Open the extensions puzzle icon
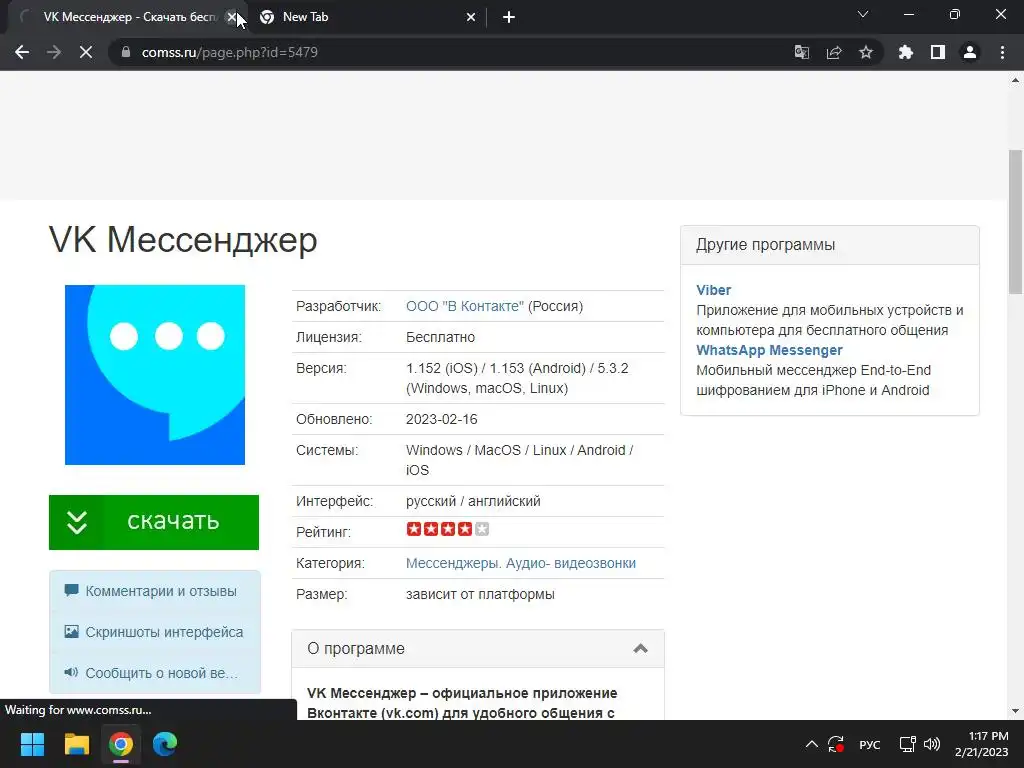The image size is (1024, 768). pyautogui.click(x=906, y=52)
